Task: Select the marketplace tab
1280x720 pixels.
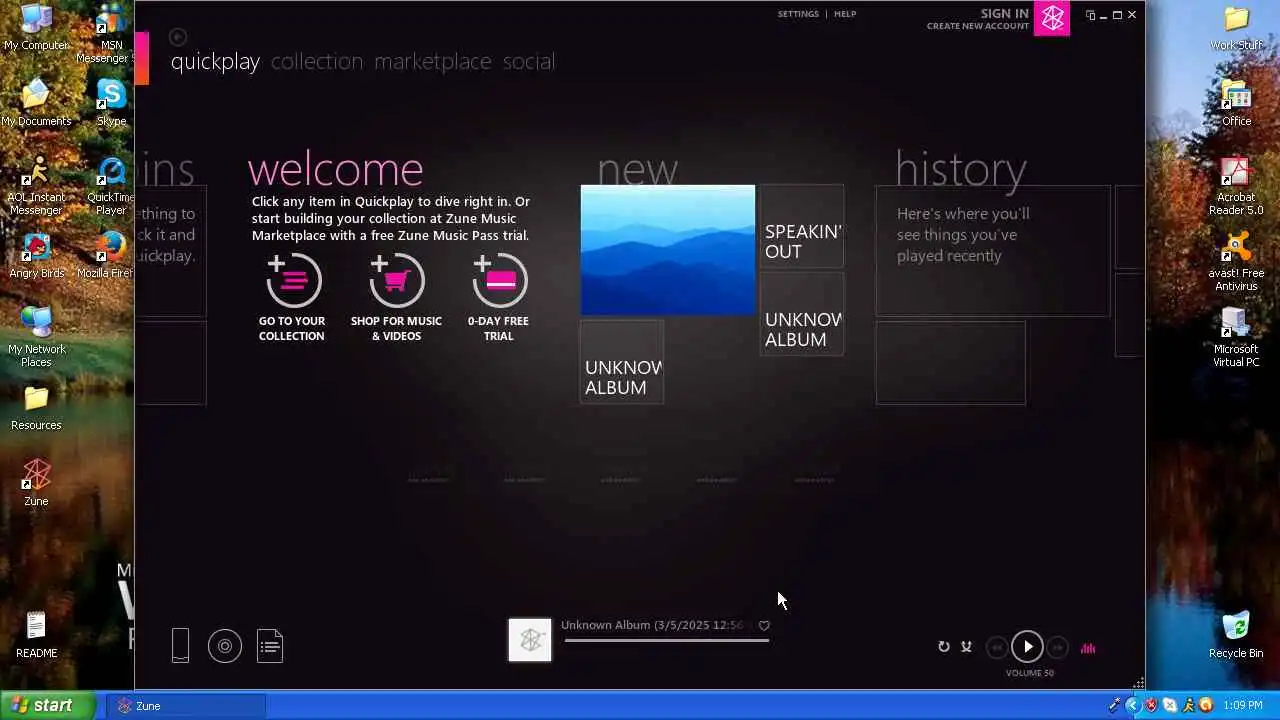Action: click(433, 62)
